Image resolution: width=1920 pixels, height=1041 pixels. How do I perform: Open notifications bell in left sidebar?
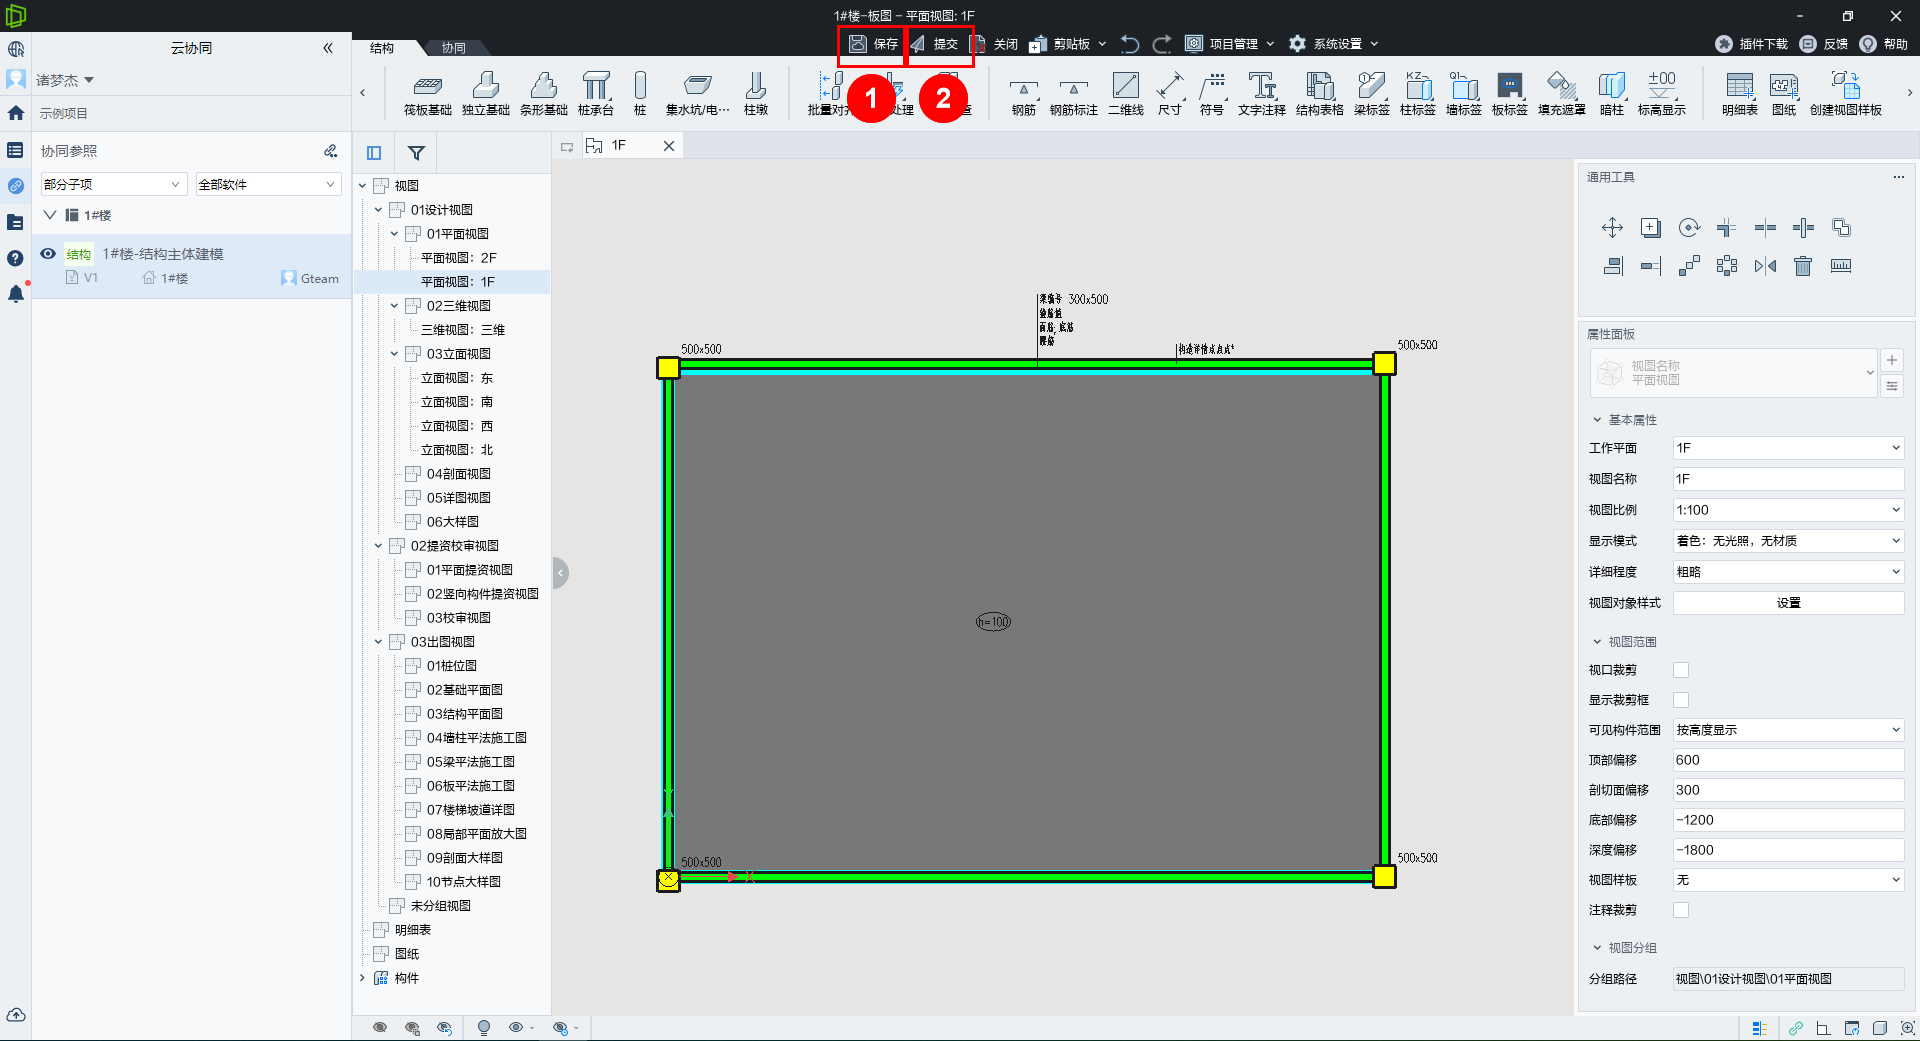click(x=16, y=294)
